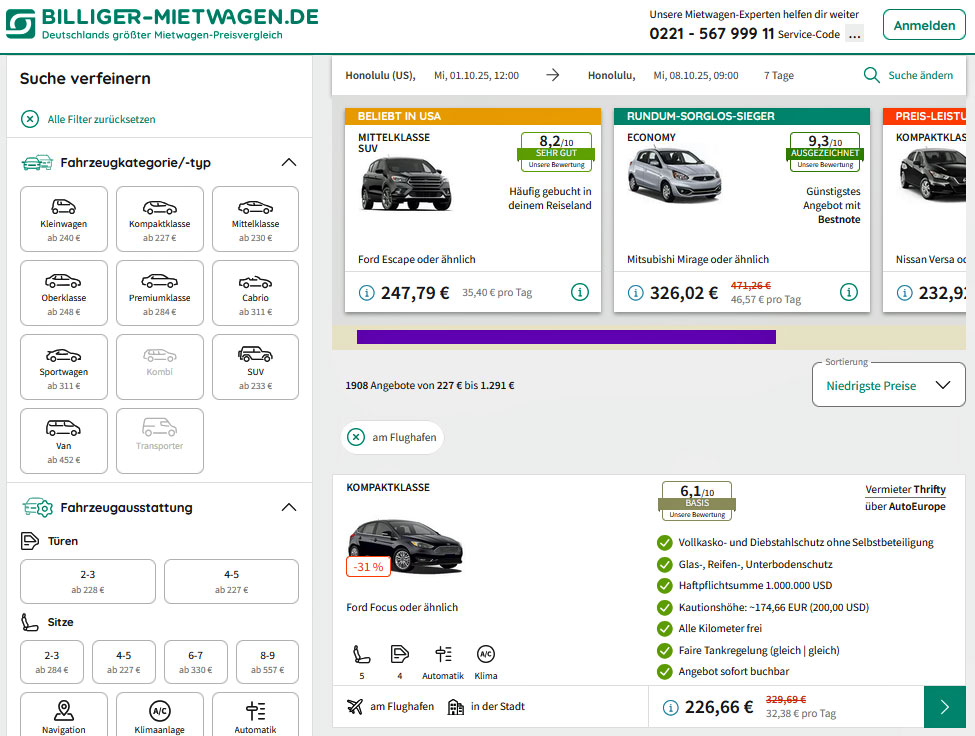The height and width of the screenshot is (736, 975).
Task: Reset all filters with Alle Filter zurücksetzen
Action: 101,119
